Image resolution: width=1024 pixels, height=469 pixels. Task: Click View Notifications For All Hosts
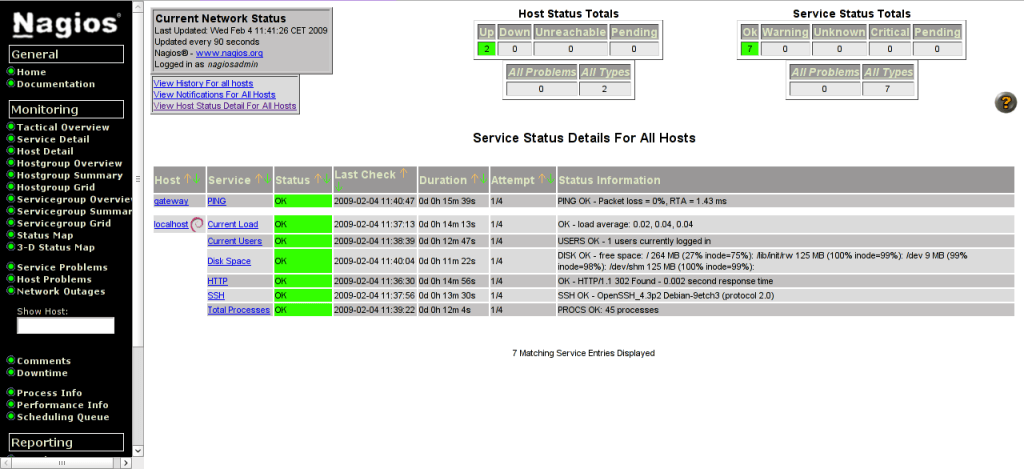[214, 95]
